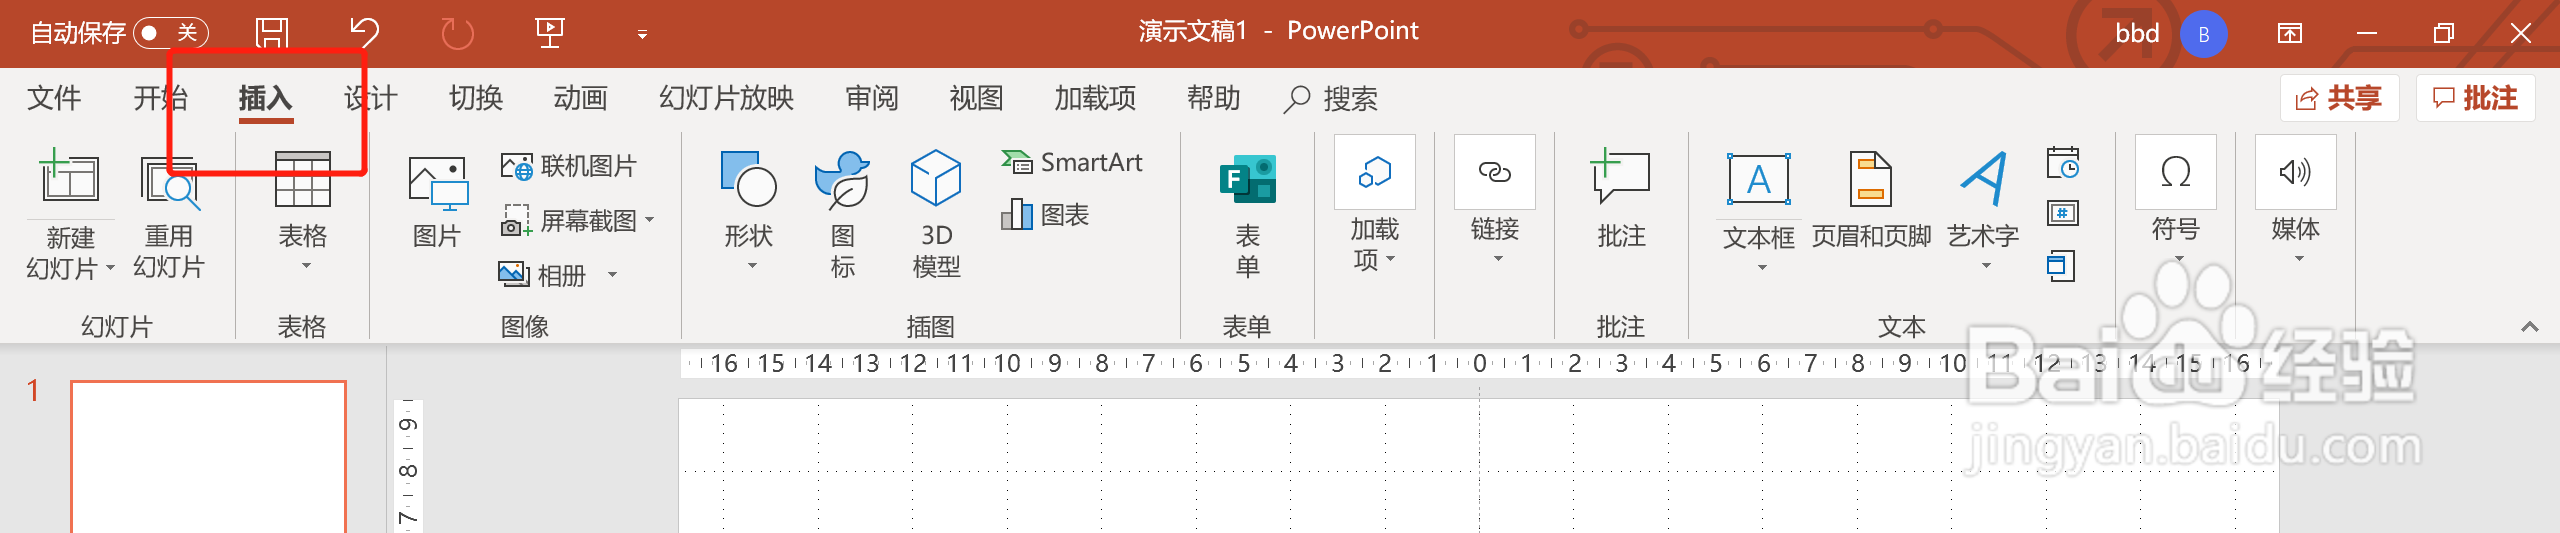The image size is (2560, 533).
Task: Expand the 屏幕截图 dropdown arrow
Action: pos(649,220)
